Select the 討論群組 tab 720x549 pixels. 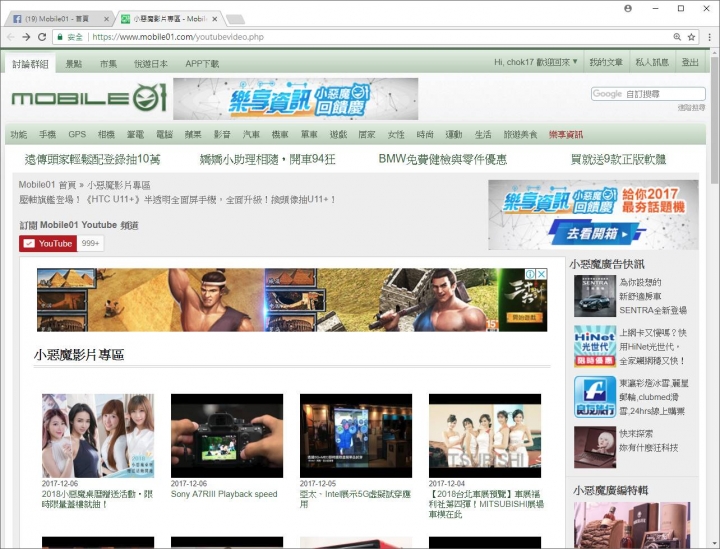30,64
